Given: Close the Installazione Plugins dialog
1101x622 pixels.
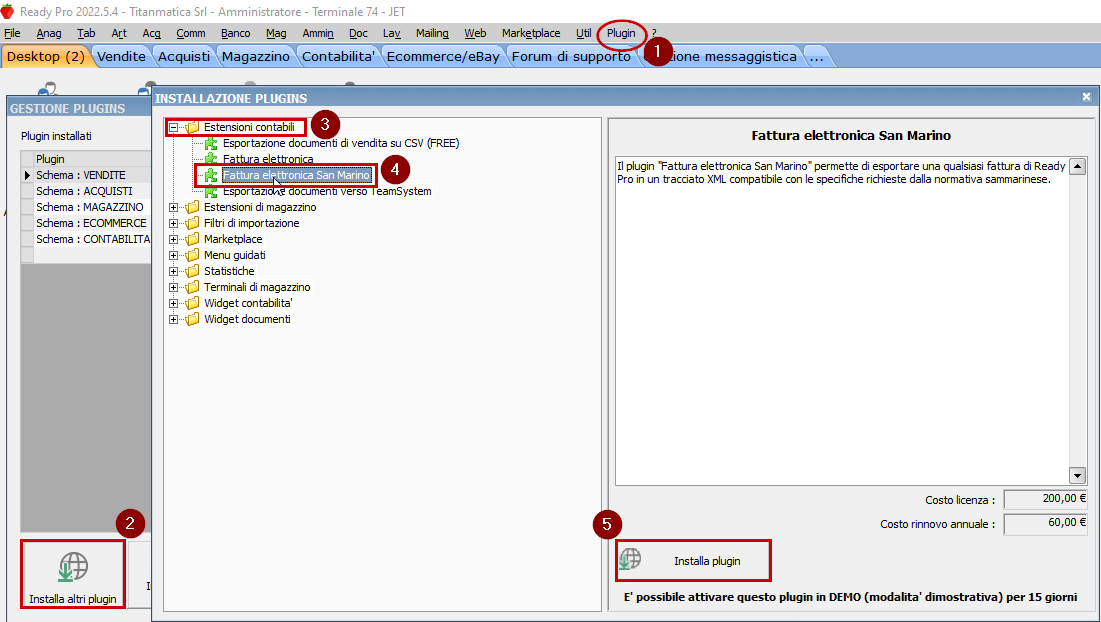Looking at the screenshot, I should pyautogui.click(x=1086, y=97).
